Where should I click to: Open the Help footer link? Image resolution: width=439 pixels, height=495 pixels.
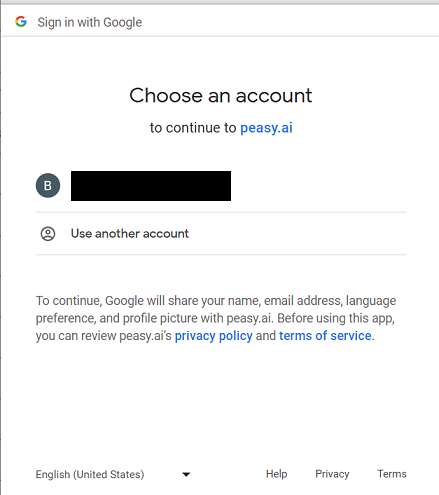tap(276, 474)
